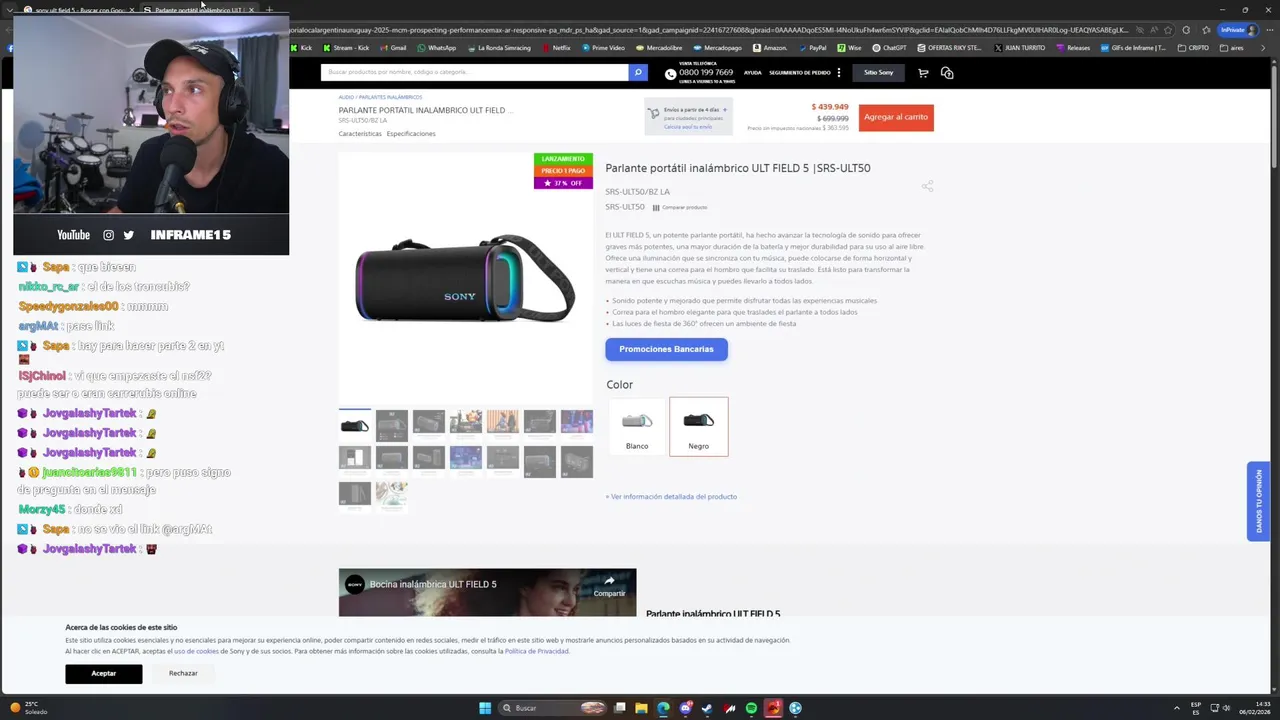
Task: Switch to the Parlante portátil browser tab
Action: pyautogui.click(x=198, y=9)
